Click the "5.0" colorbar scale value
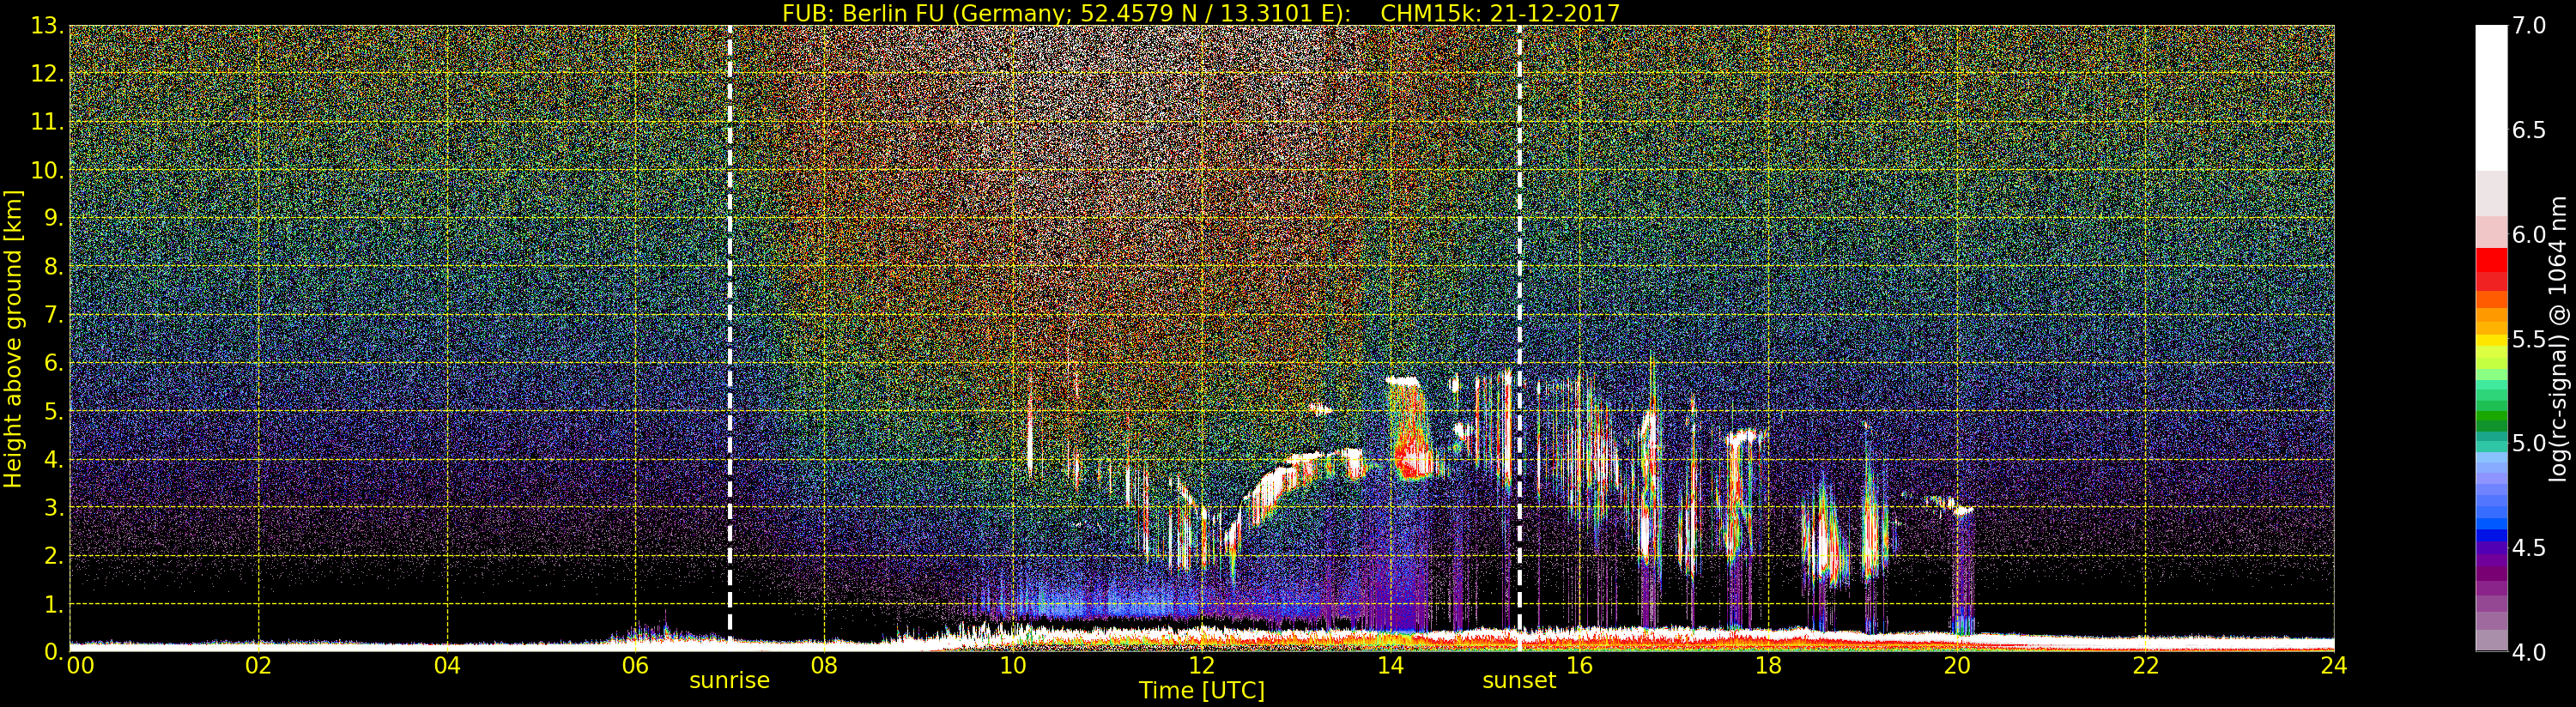 (2529, 443)
